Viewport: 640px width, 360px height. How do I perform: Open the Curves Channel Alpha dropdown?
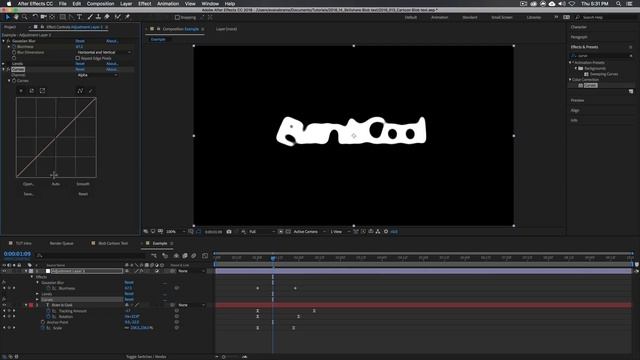pyautogui.click(x=97, y=75)
